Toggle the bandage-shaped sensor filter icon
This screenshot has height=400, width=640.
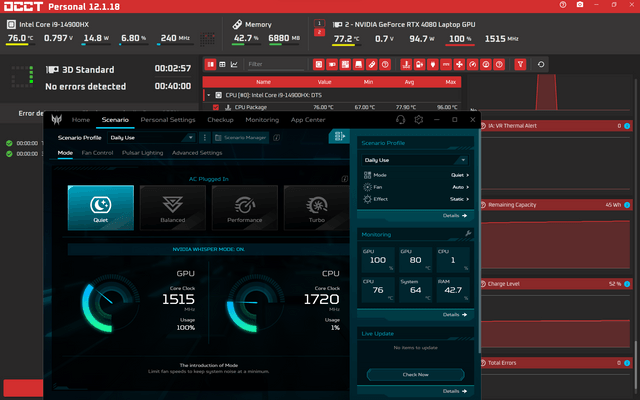tap(371, 64)
